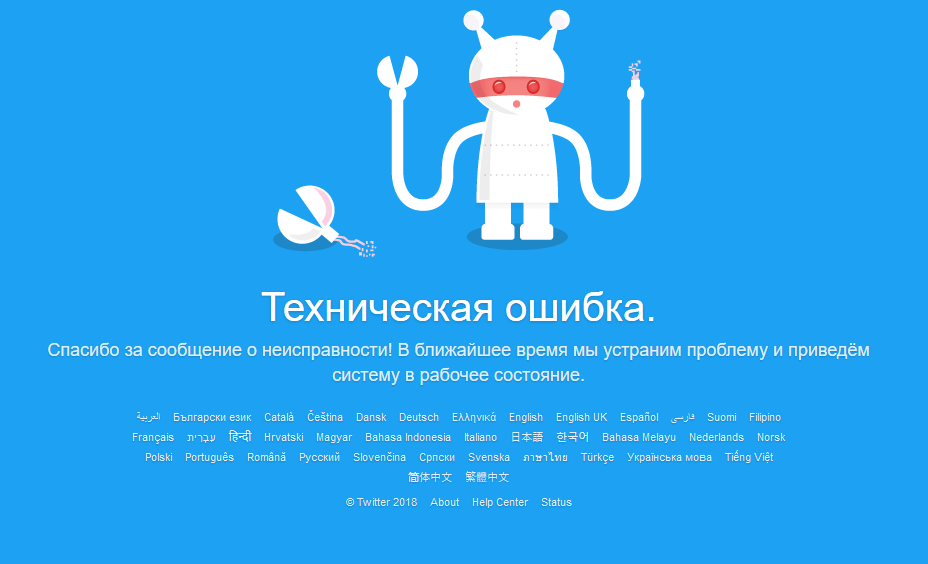
Task: Choose Українська мова language link
Action: point(669,457)
